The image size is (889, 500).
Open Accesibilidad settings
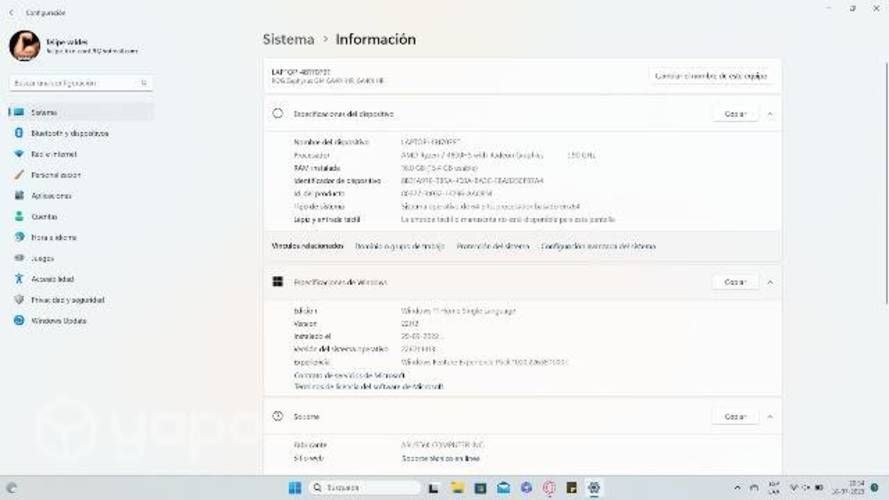pos(81,279)
